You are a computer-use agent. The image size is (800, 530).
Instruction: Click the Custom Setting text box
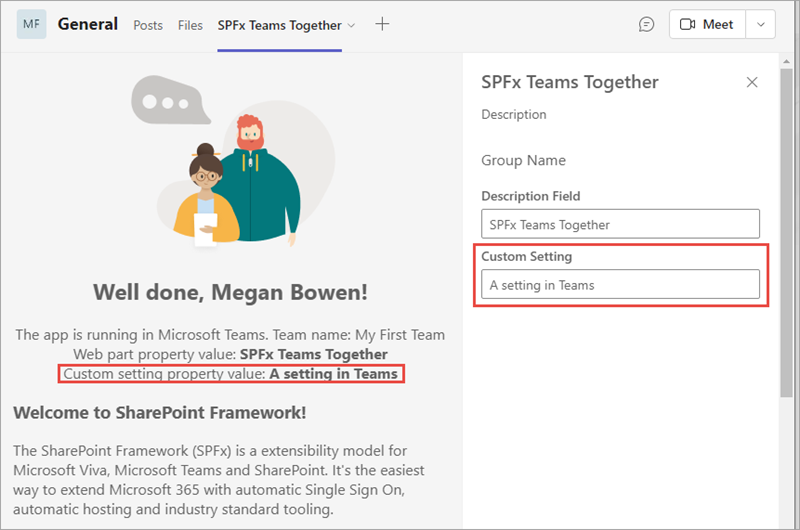coord(620,284)
